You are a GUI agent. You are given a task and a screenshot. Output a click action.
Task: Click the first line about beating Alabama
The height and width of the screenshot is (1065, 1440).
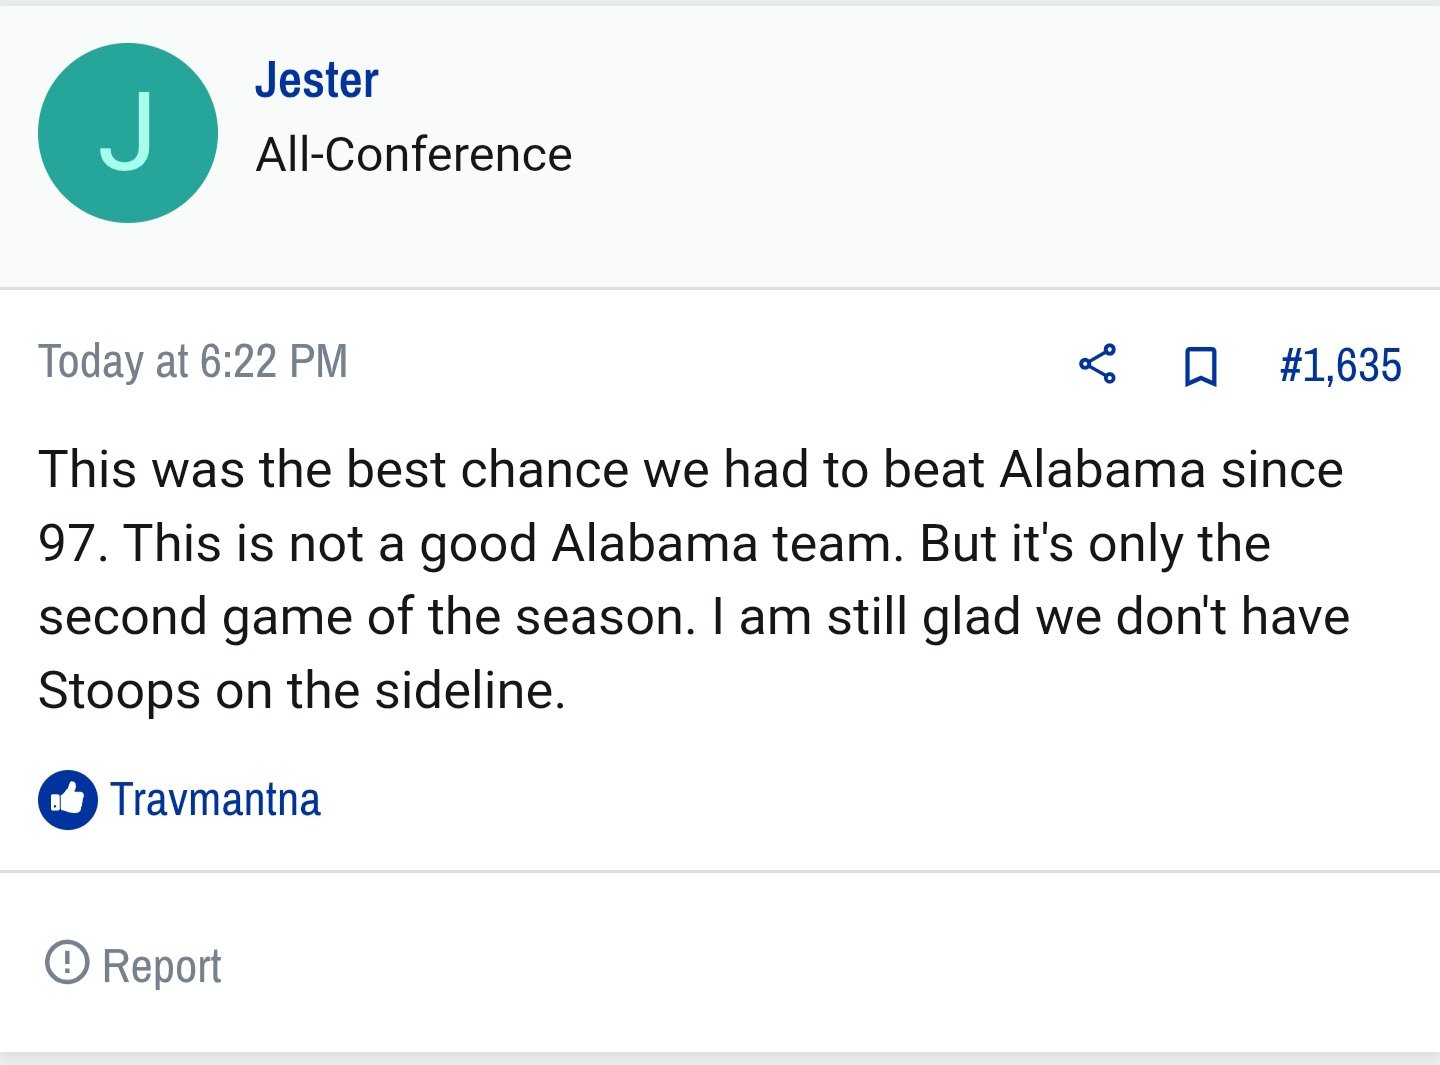tap(691, 469)
